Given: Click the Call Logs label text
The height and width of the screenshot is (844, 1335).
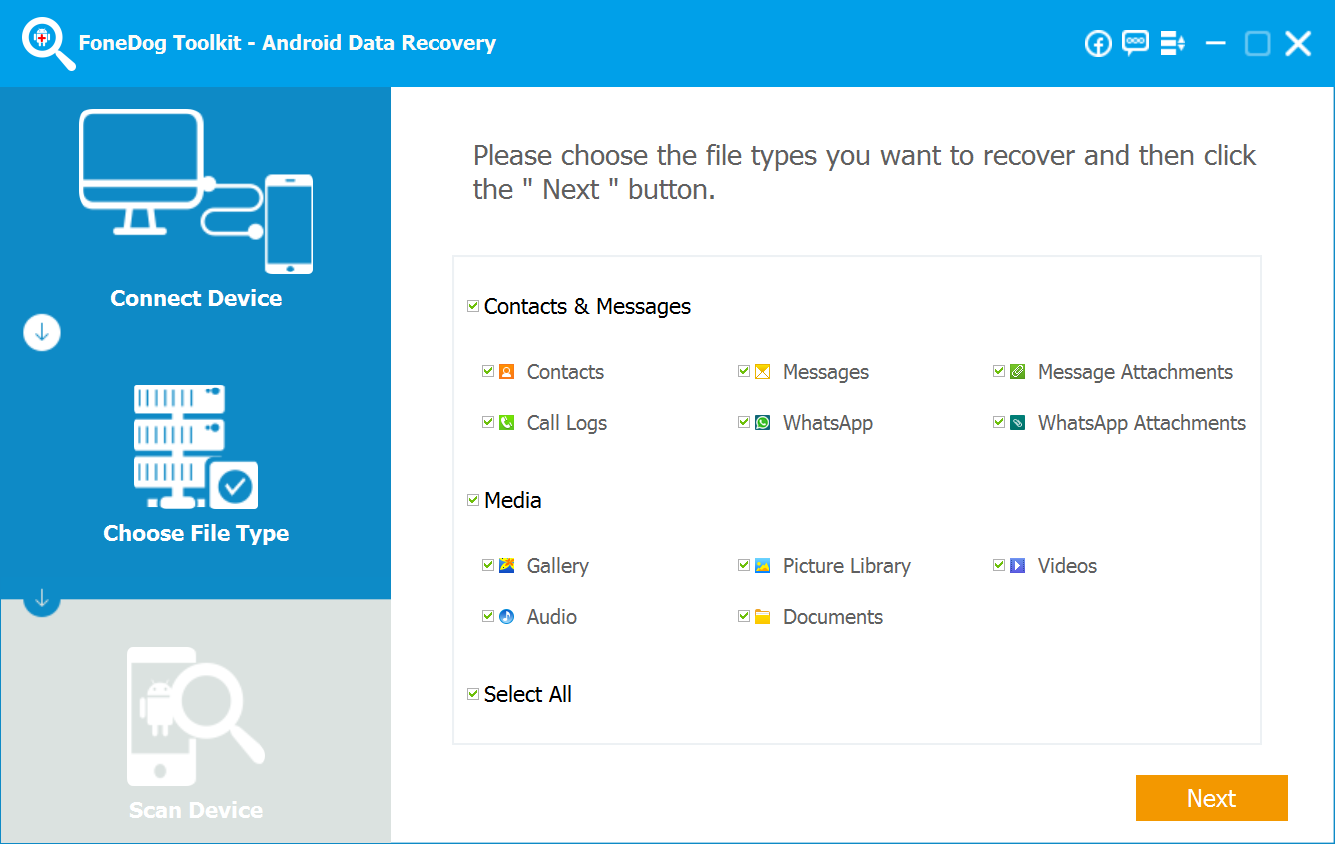Looking at the screenshot, I should click(x=567, y=423).
